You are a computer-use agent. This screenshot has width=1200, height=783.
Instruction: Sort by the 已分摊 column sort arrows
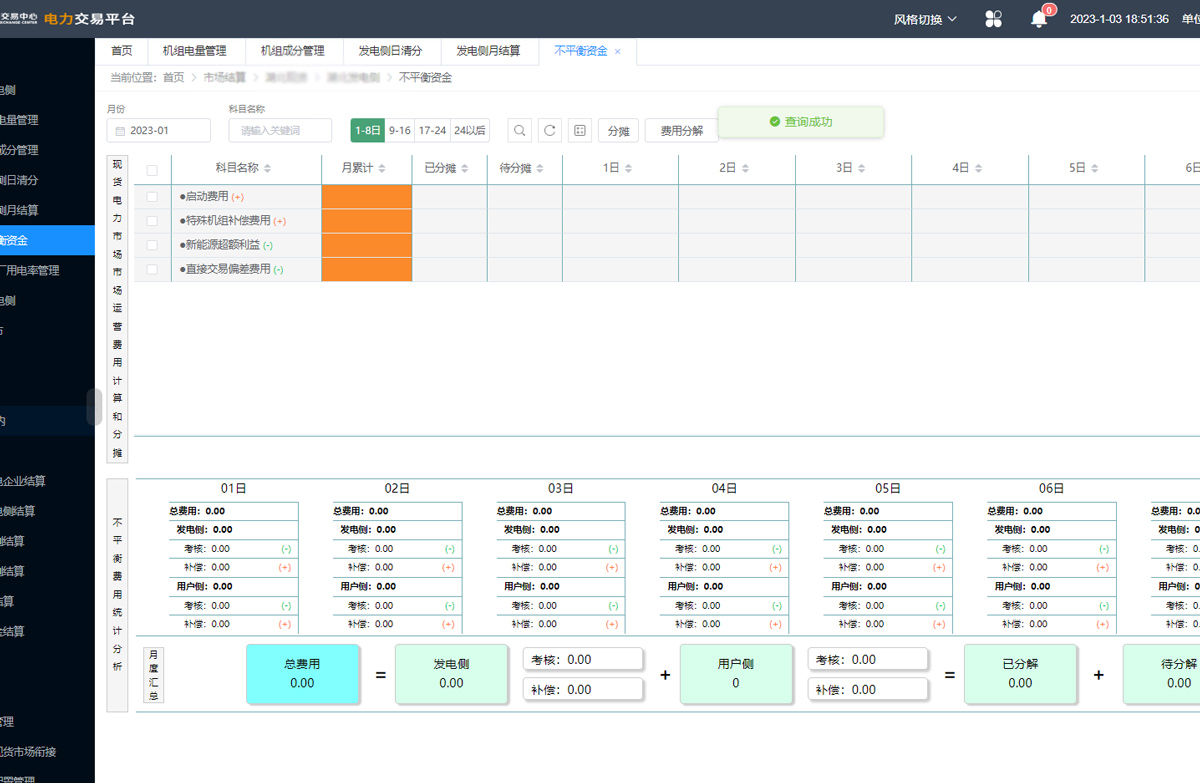(x=464, y=169)
